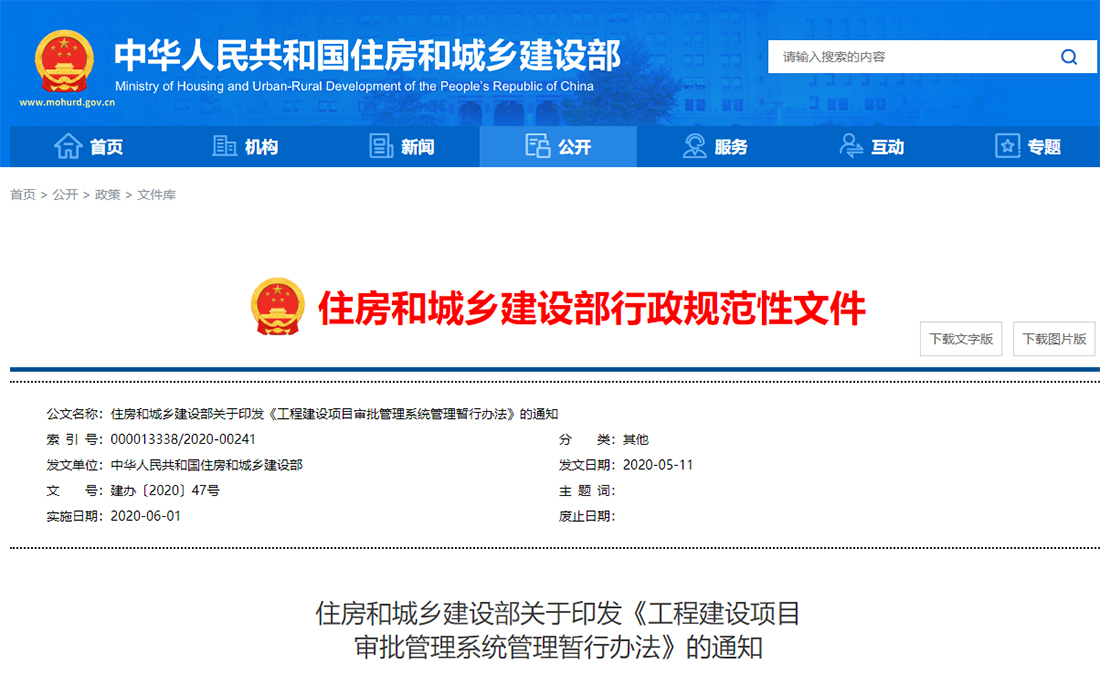Click the search magnifier icon
Viewport: 1100px width, 696px height.
(x=1068, y=57)
